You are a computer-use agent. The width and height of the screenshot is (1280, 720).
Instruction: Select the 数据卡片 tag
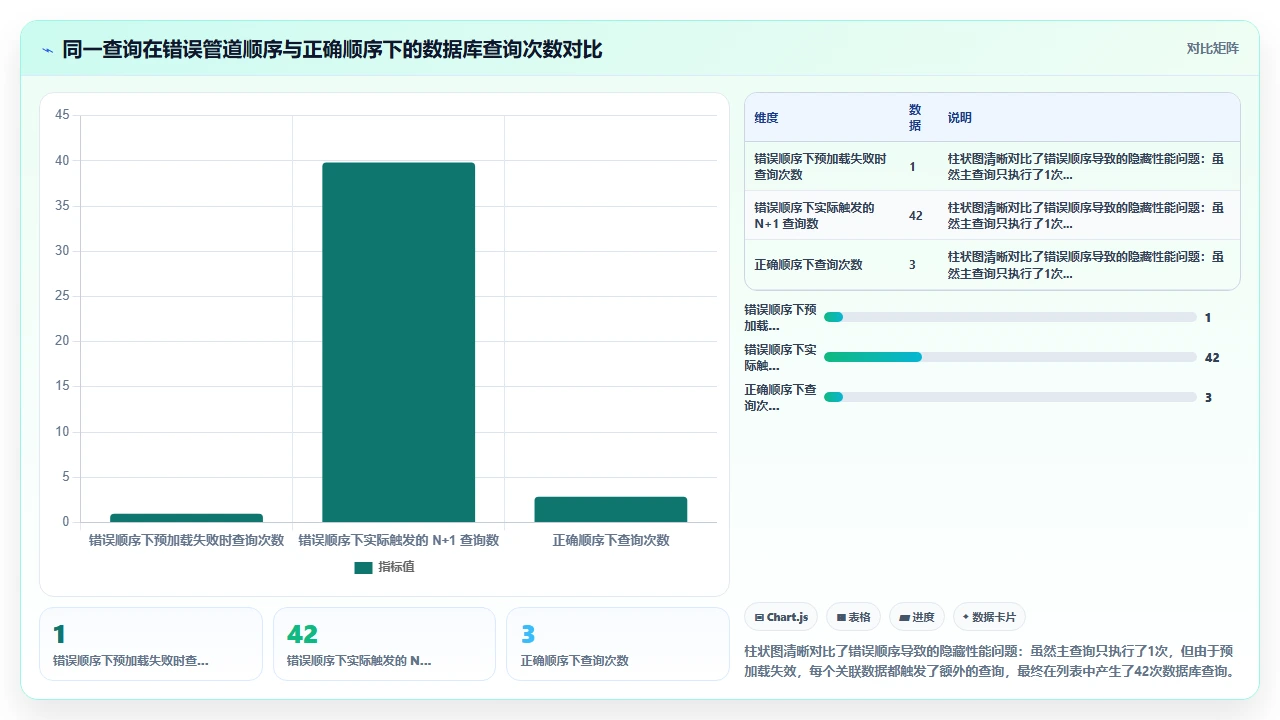989,617
